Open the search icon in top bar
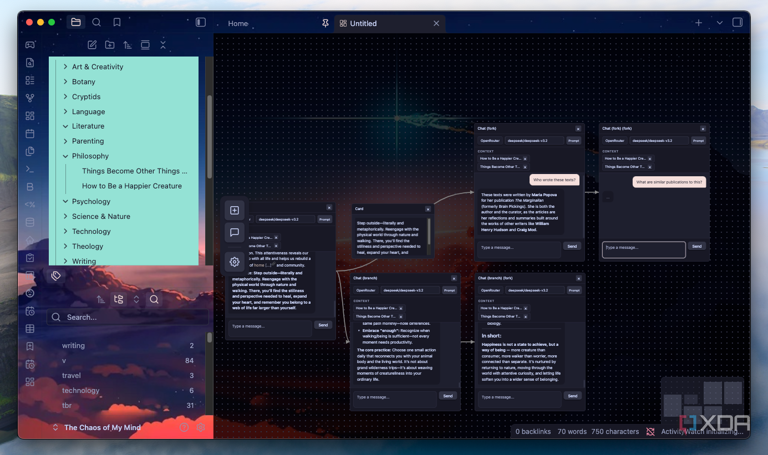 pyautogui.click(x=96, y=22)
